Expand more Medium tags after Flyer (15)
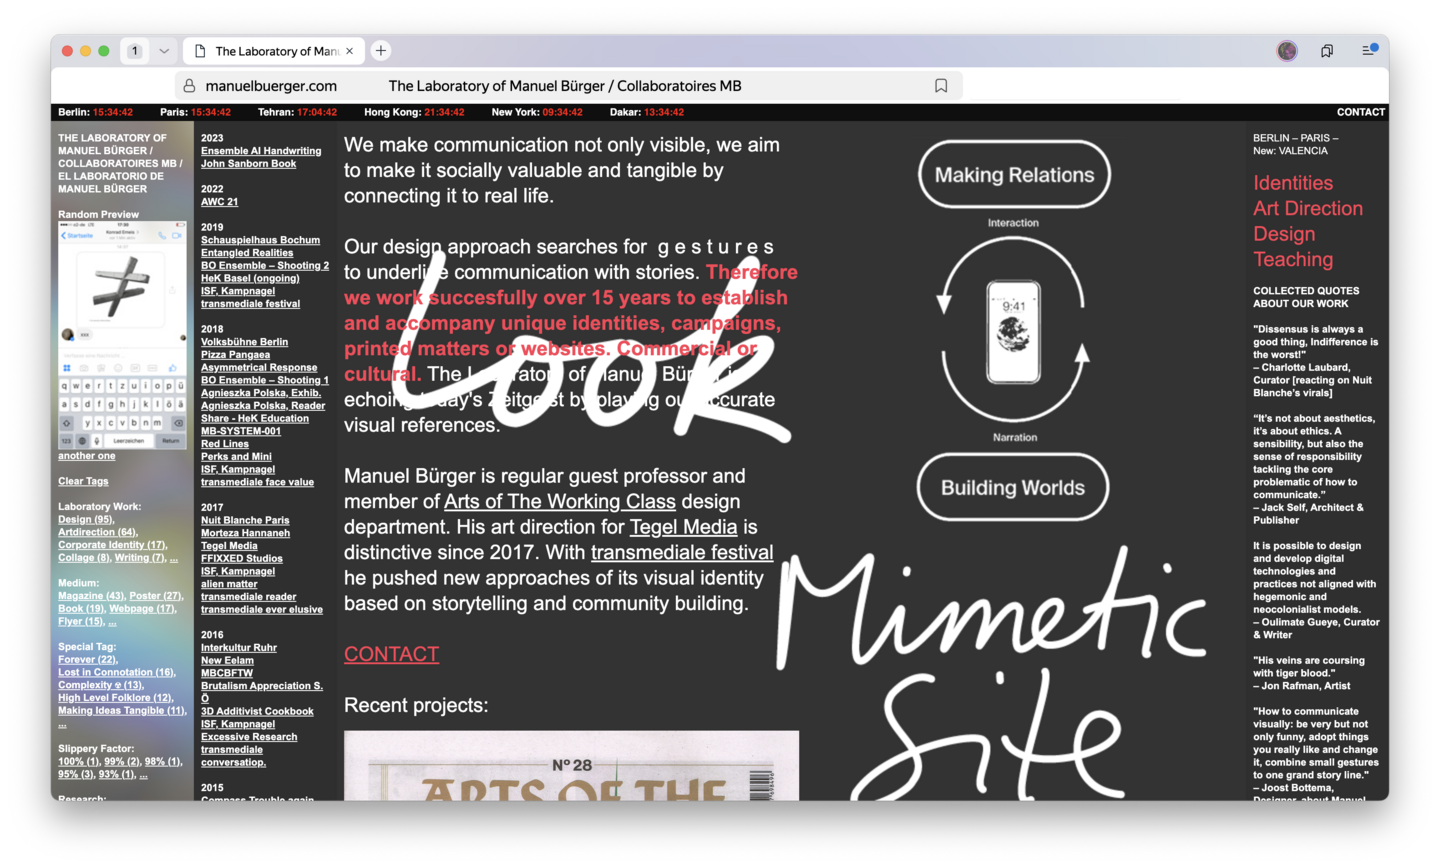 pyautogui.click(x=112, y=622)
